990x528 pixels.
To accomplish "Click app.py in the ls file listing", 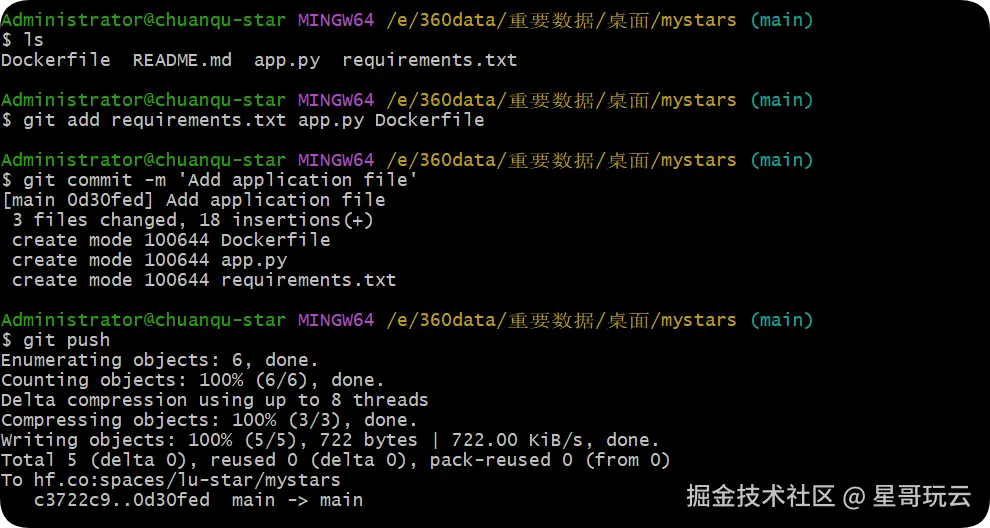I will point(287,60).
